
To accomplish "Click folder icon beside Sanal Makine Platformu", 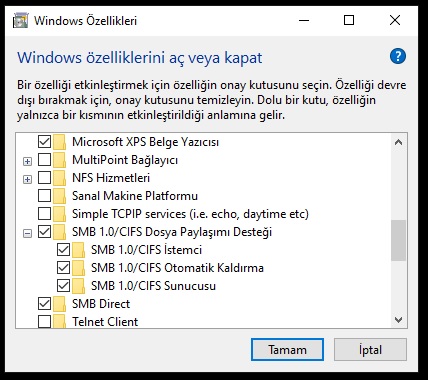I will click(59, 196).
